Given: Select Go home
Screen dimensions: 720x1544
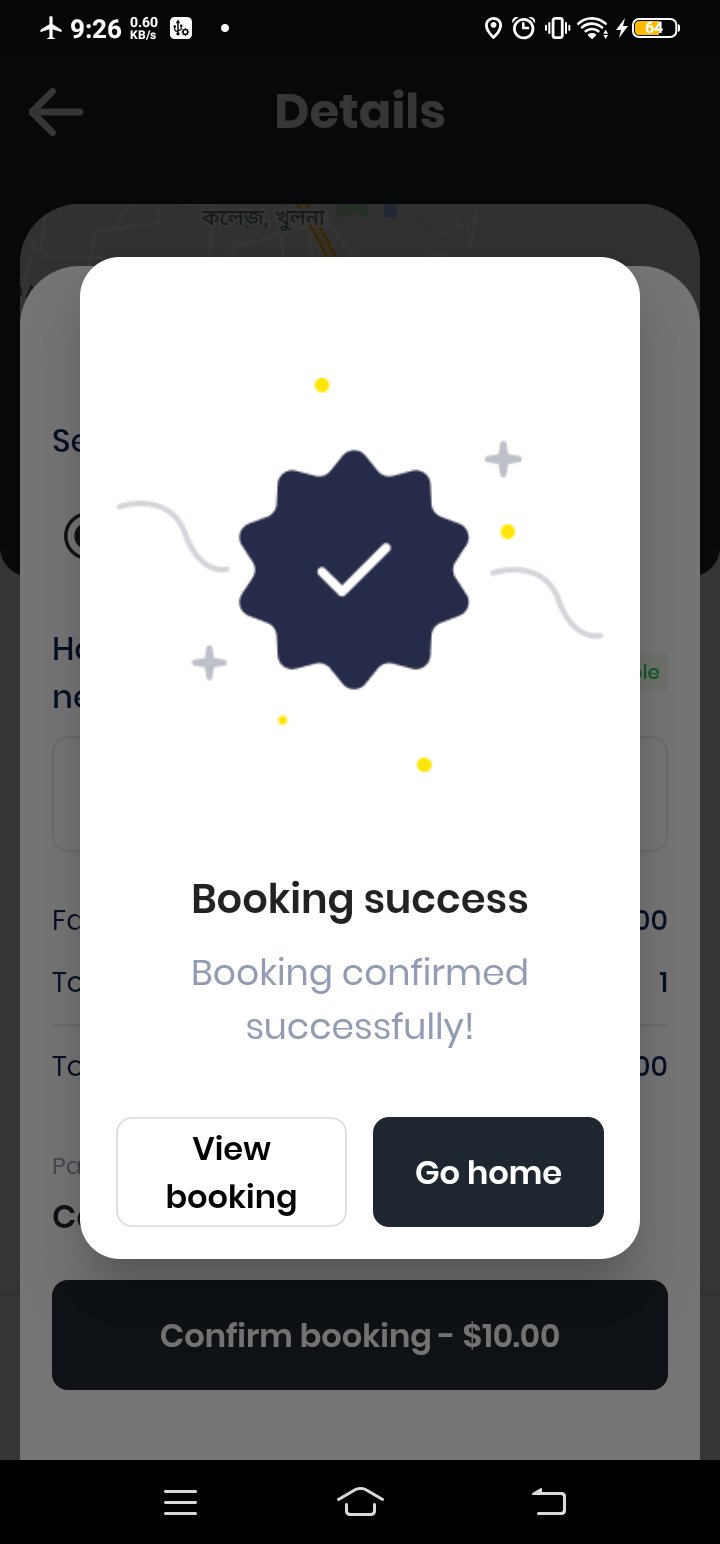Looking at the screenshot, I should pyautogui.click(x=488, y=1172).
